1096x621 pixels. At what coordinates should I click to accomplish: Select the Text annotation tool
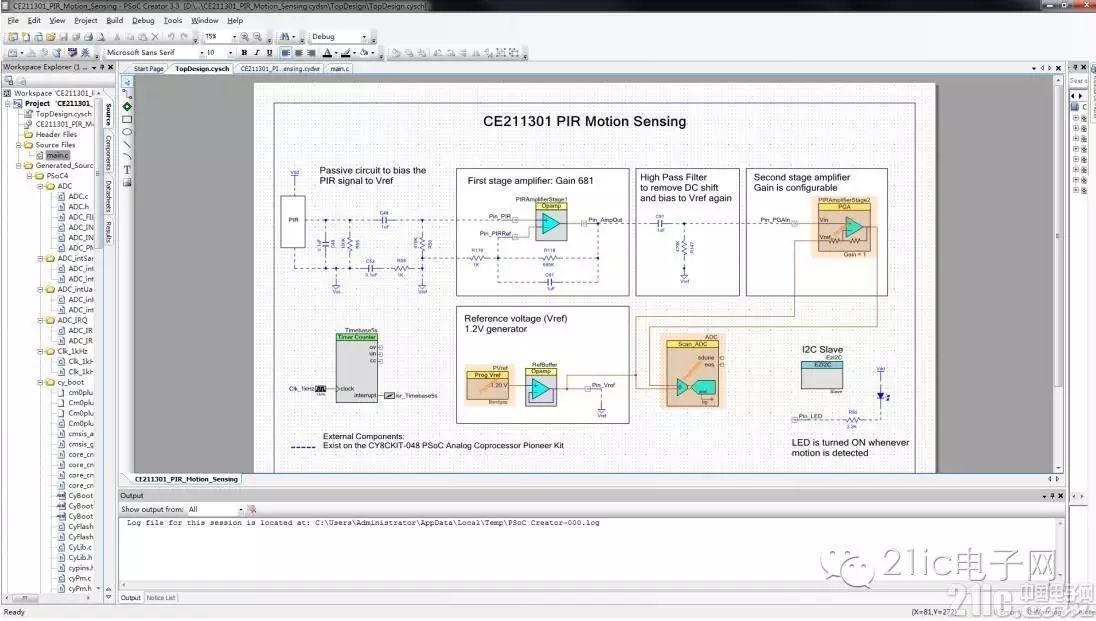(127, 169)
